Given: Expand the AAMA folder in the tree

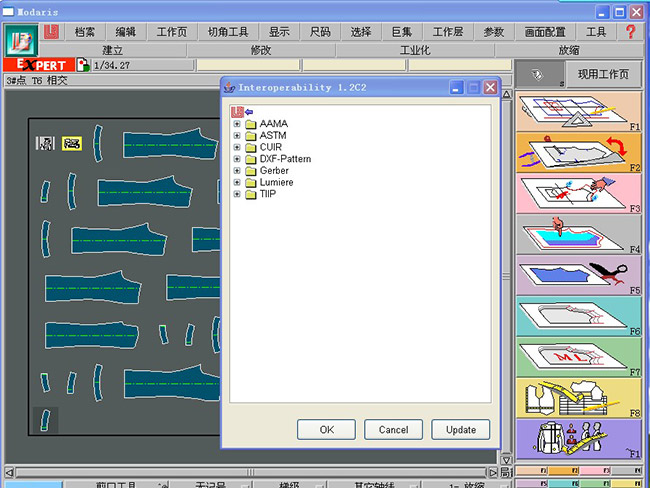Looking at the screenshot, I should (237, 124).
